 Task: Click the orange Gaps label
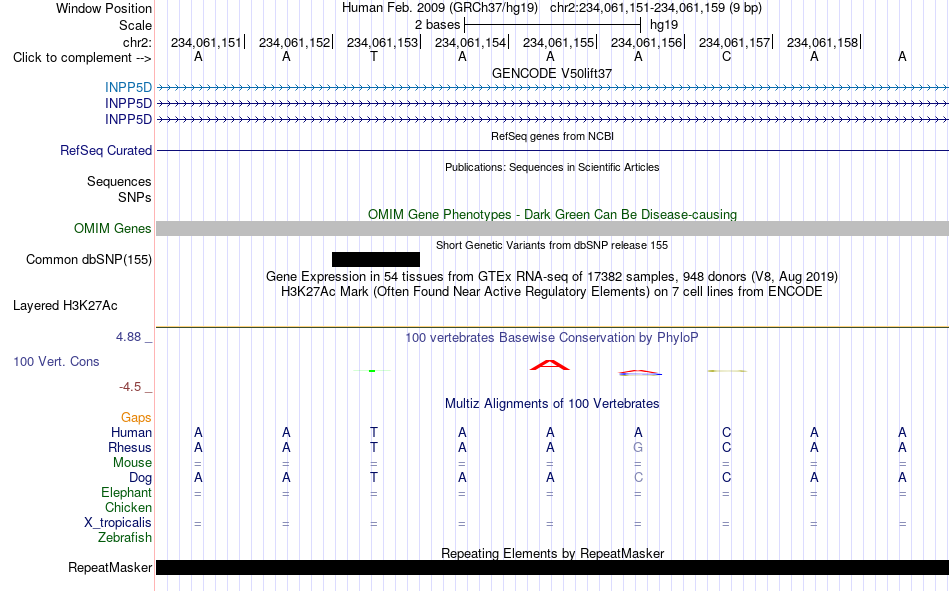click(136, 418)
